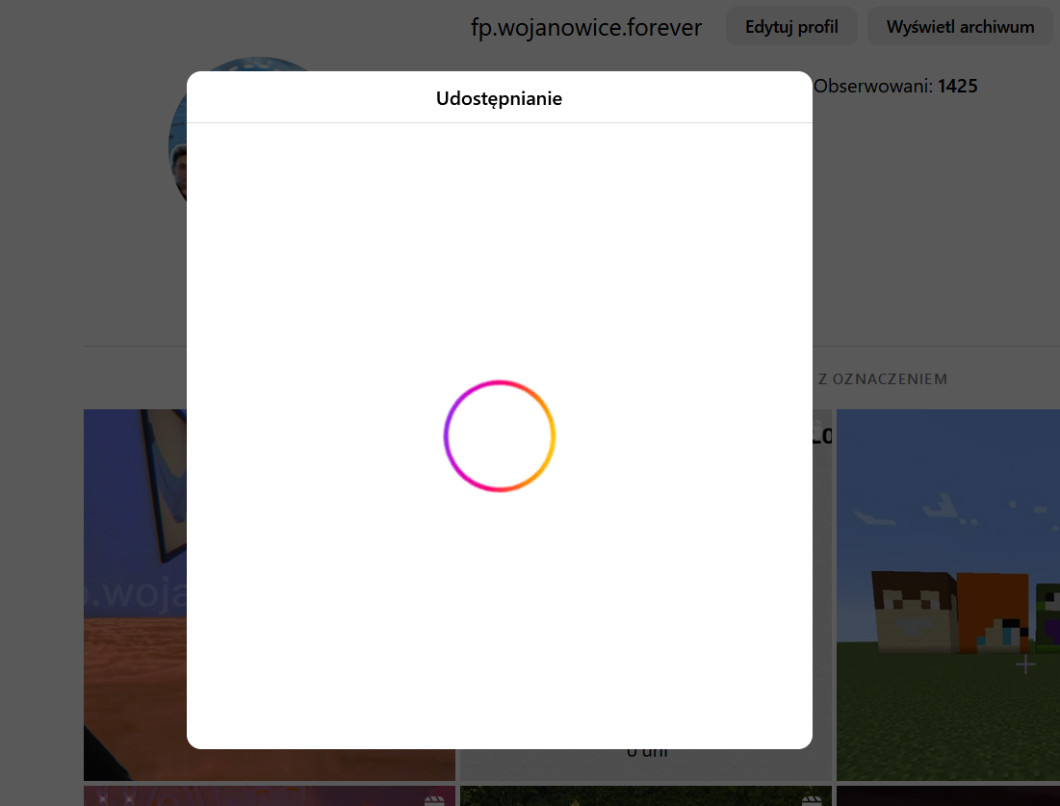Click the brown-haired block face in Minecraft post

(914, 610)
